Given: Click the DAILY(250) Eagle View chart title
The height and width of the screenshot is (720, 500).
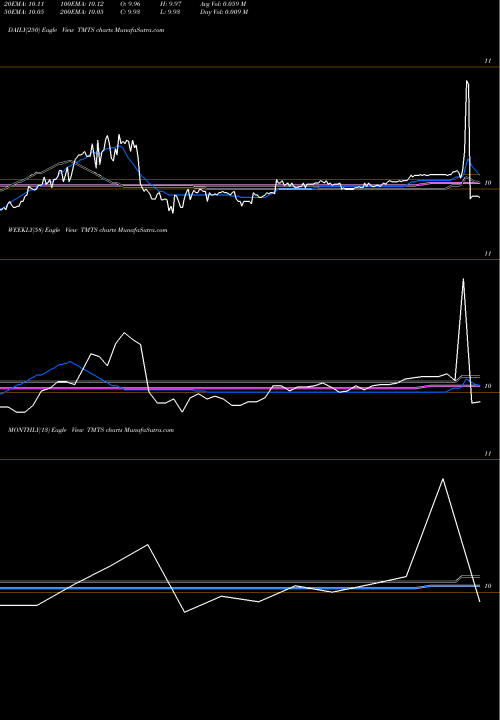Looking at the screenshot, I should pos(86,30).
